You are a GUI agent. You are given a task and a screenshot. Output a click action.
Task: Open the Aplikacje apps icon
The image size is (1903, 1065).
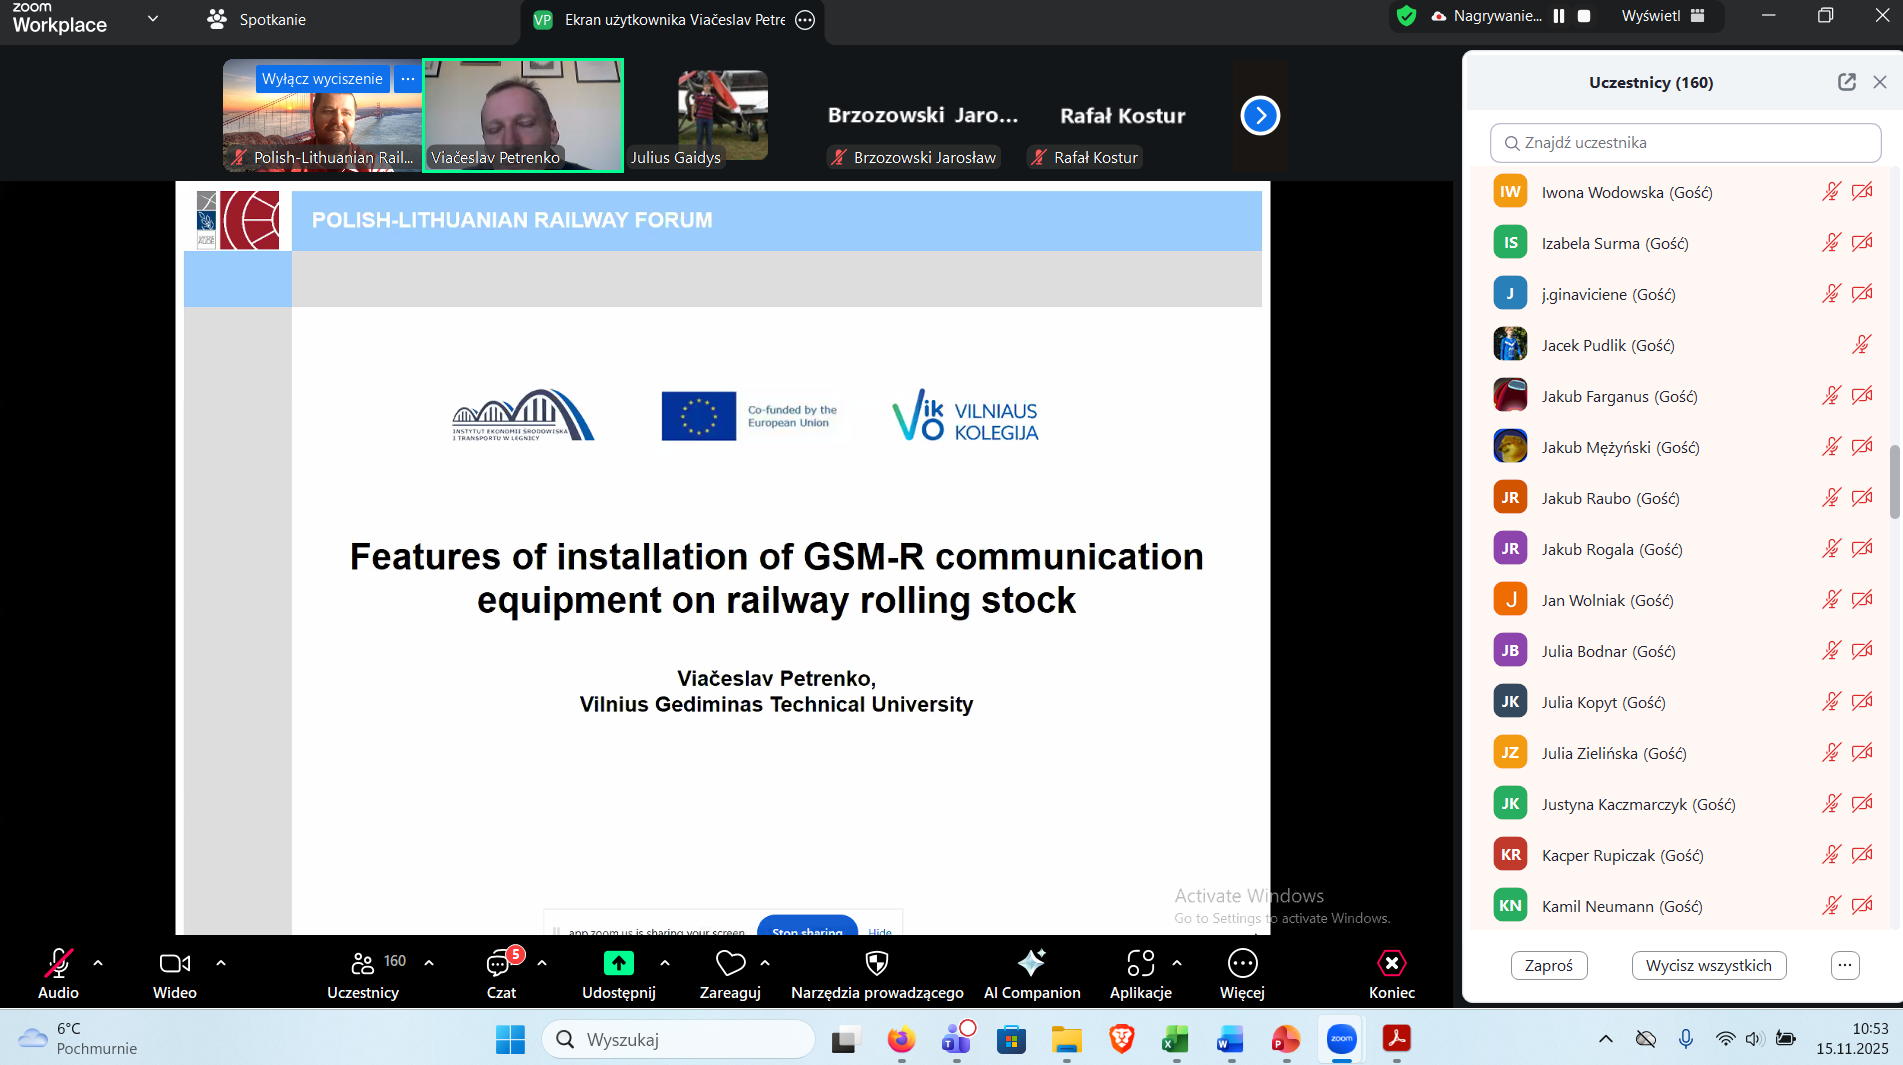(x=1140, y=964)
